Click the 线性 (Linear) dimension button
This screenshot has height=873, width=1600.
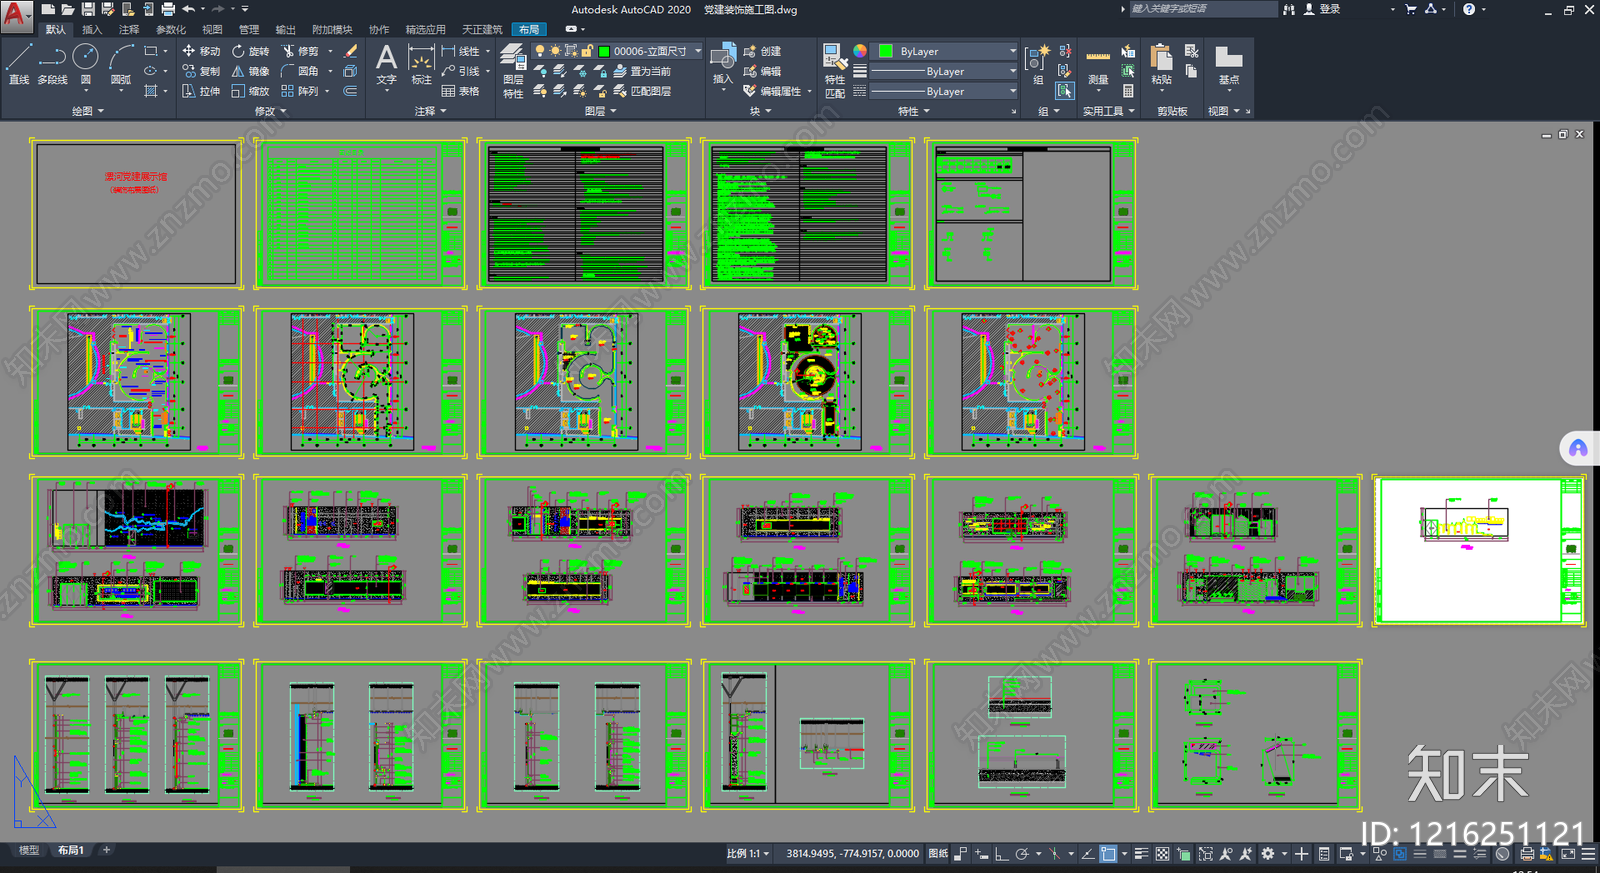coord(461,51)
